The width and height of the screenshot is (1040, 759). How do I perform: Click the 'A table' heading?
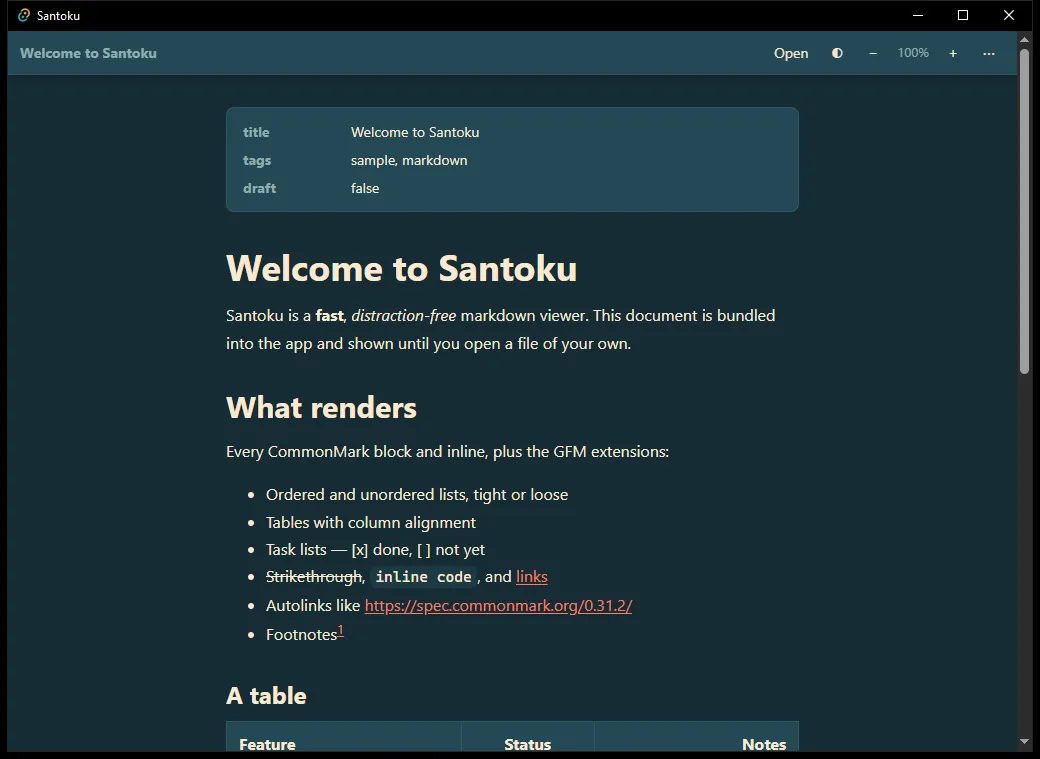(266, 695)
